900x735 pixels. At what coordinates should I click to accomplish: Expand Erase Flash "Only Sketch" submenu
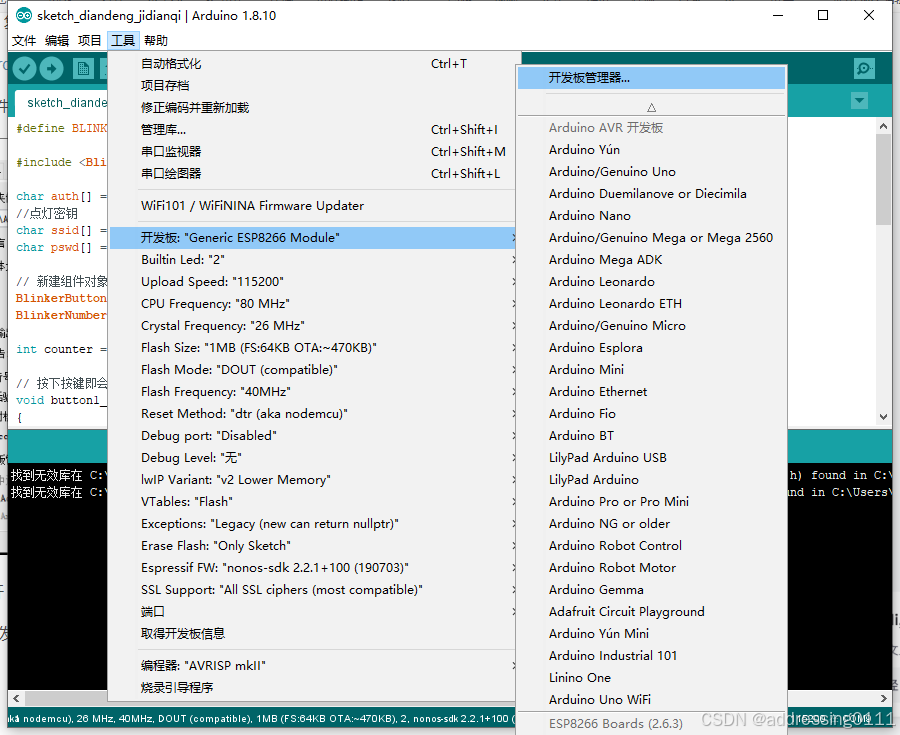click(312, 546)
